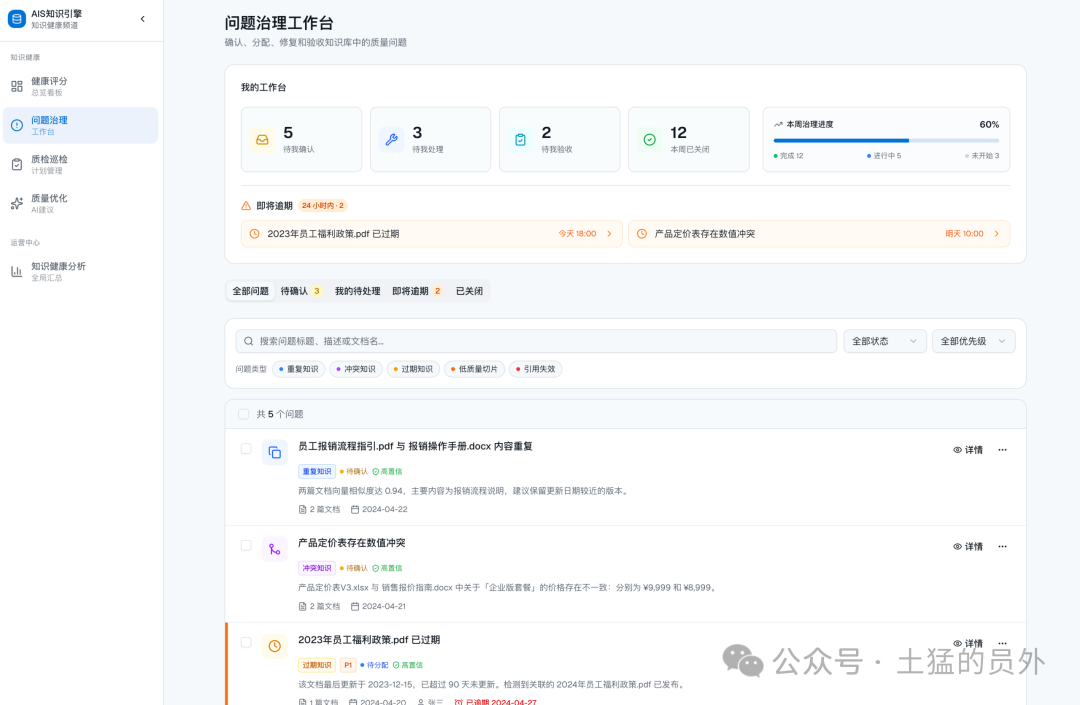This screenshot has height=705, width=1080.
Task: Click the 本周已关闭 check circle icon
Action: tap(650, 140)
